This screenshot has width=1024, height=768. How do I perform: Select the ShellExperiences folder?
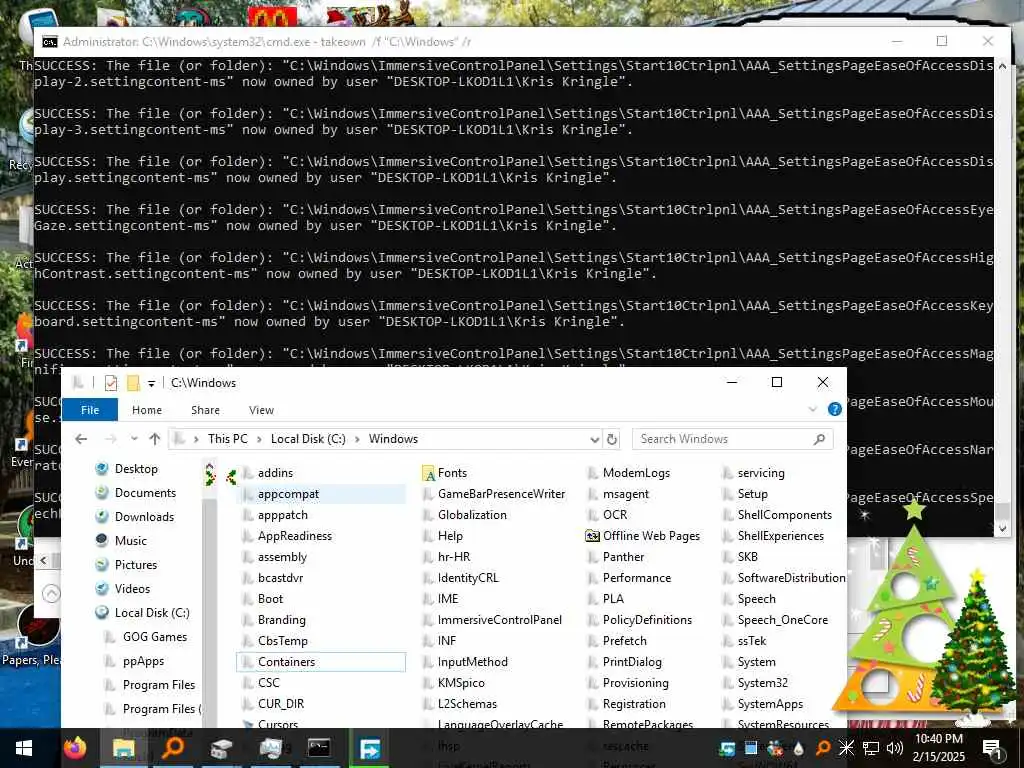click(780, 536)
